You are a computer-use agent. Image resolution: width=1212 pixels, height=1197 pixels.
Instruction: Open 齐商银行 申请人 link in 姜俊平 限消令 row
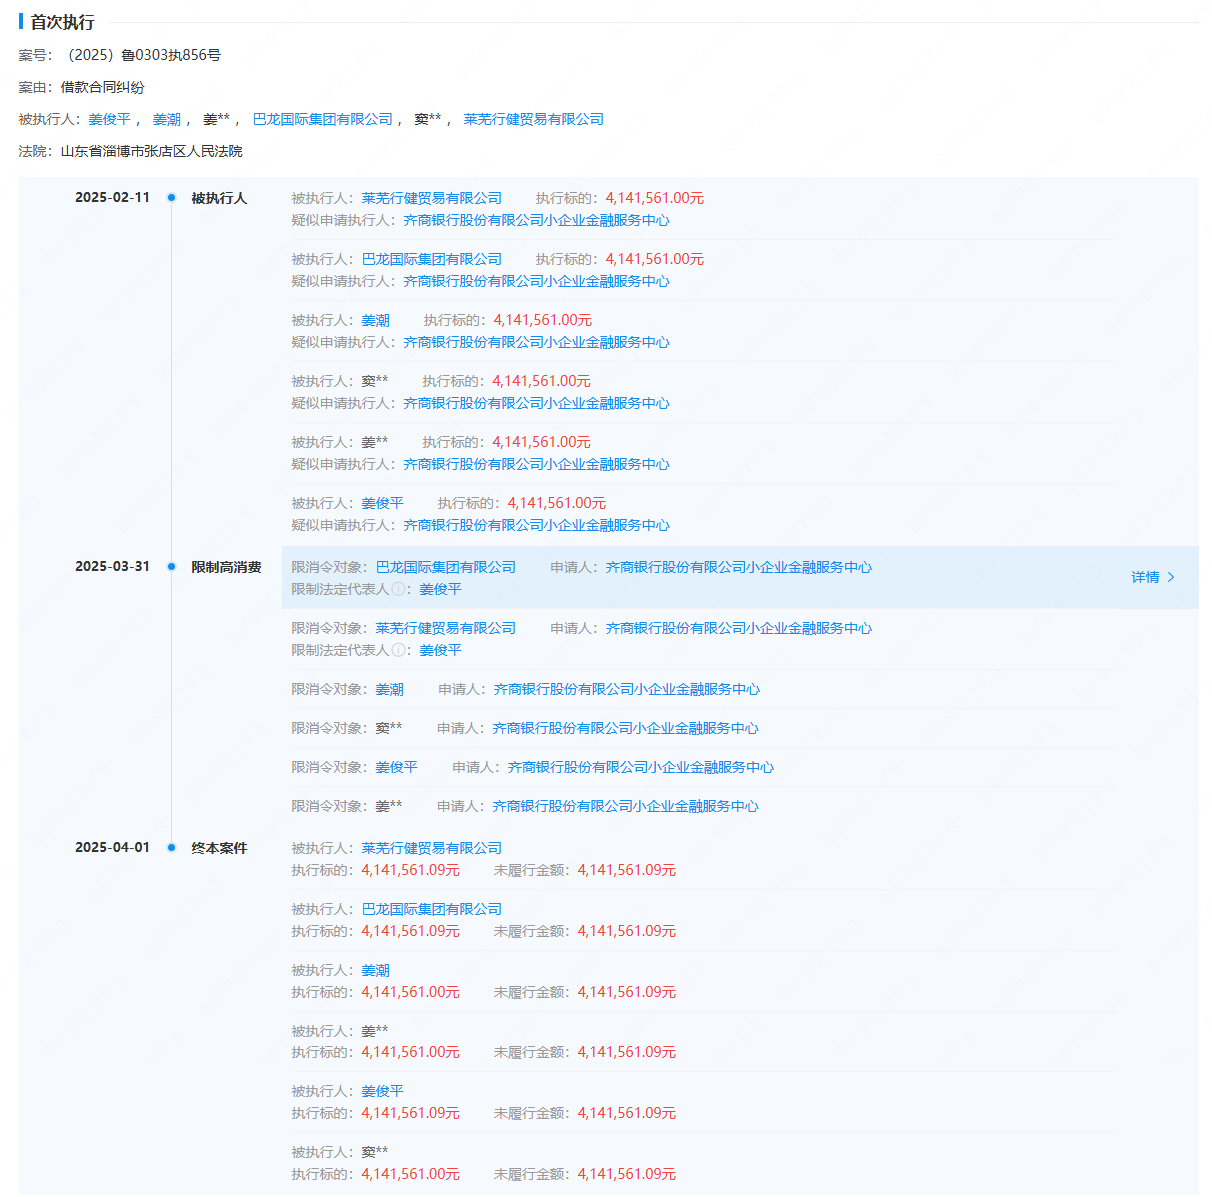641,768
